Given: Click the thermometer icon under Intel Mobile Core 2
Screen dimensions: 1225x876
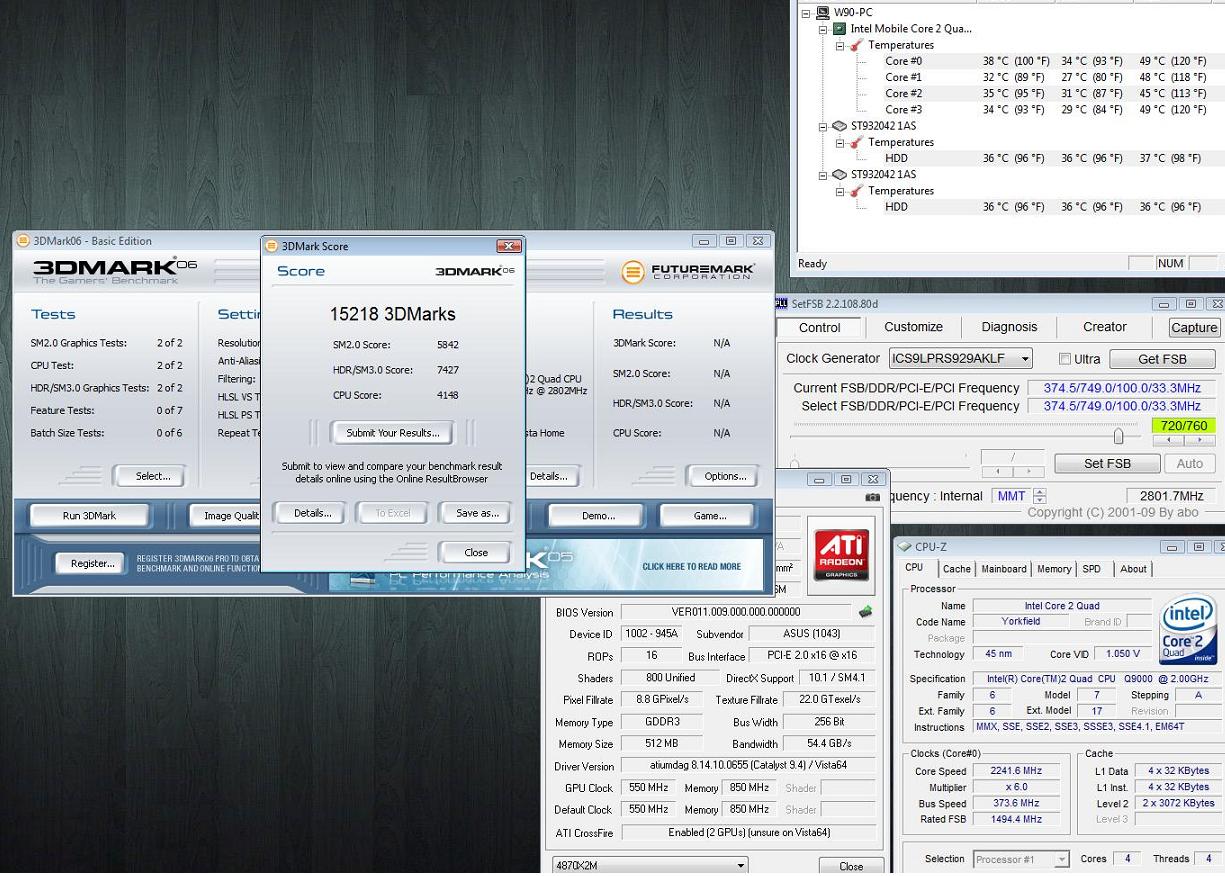Looking at the screenshot, I should [857, 45].
